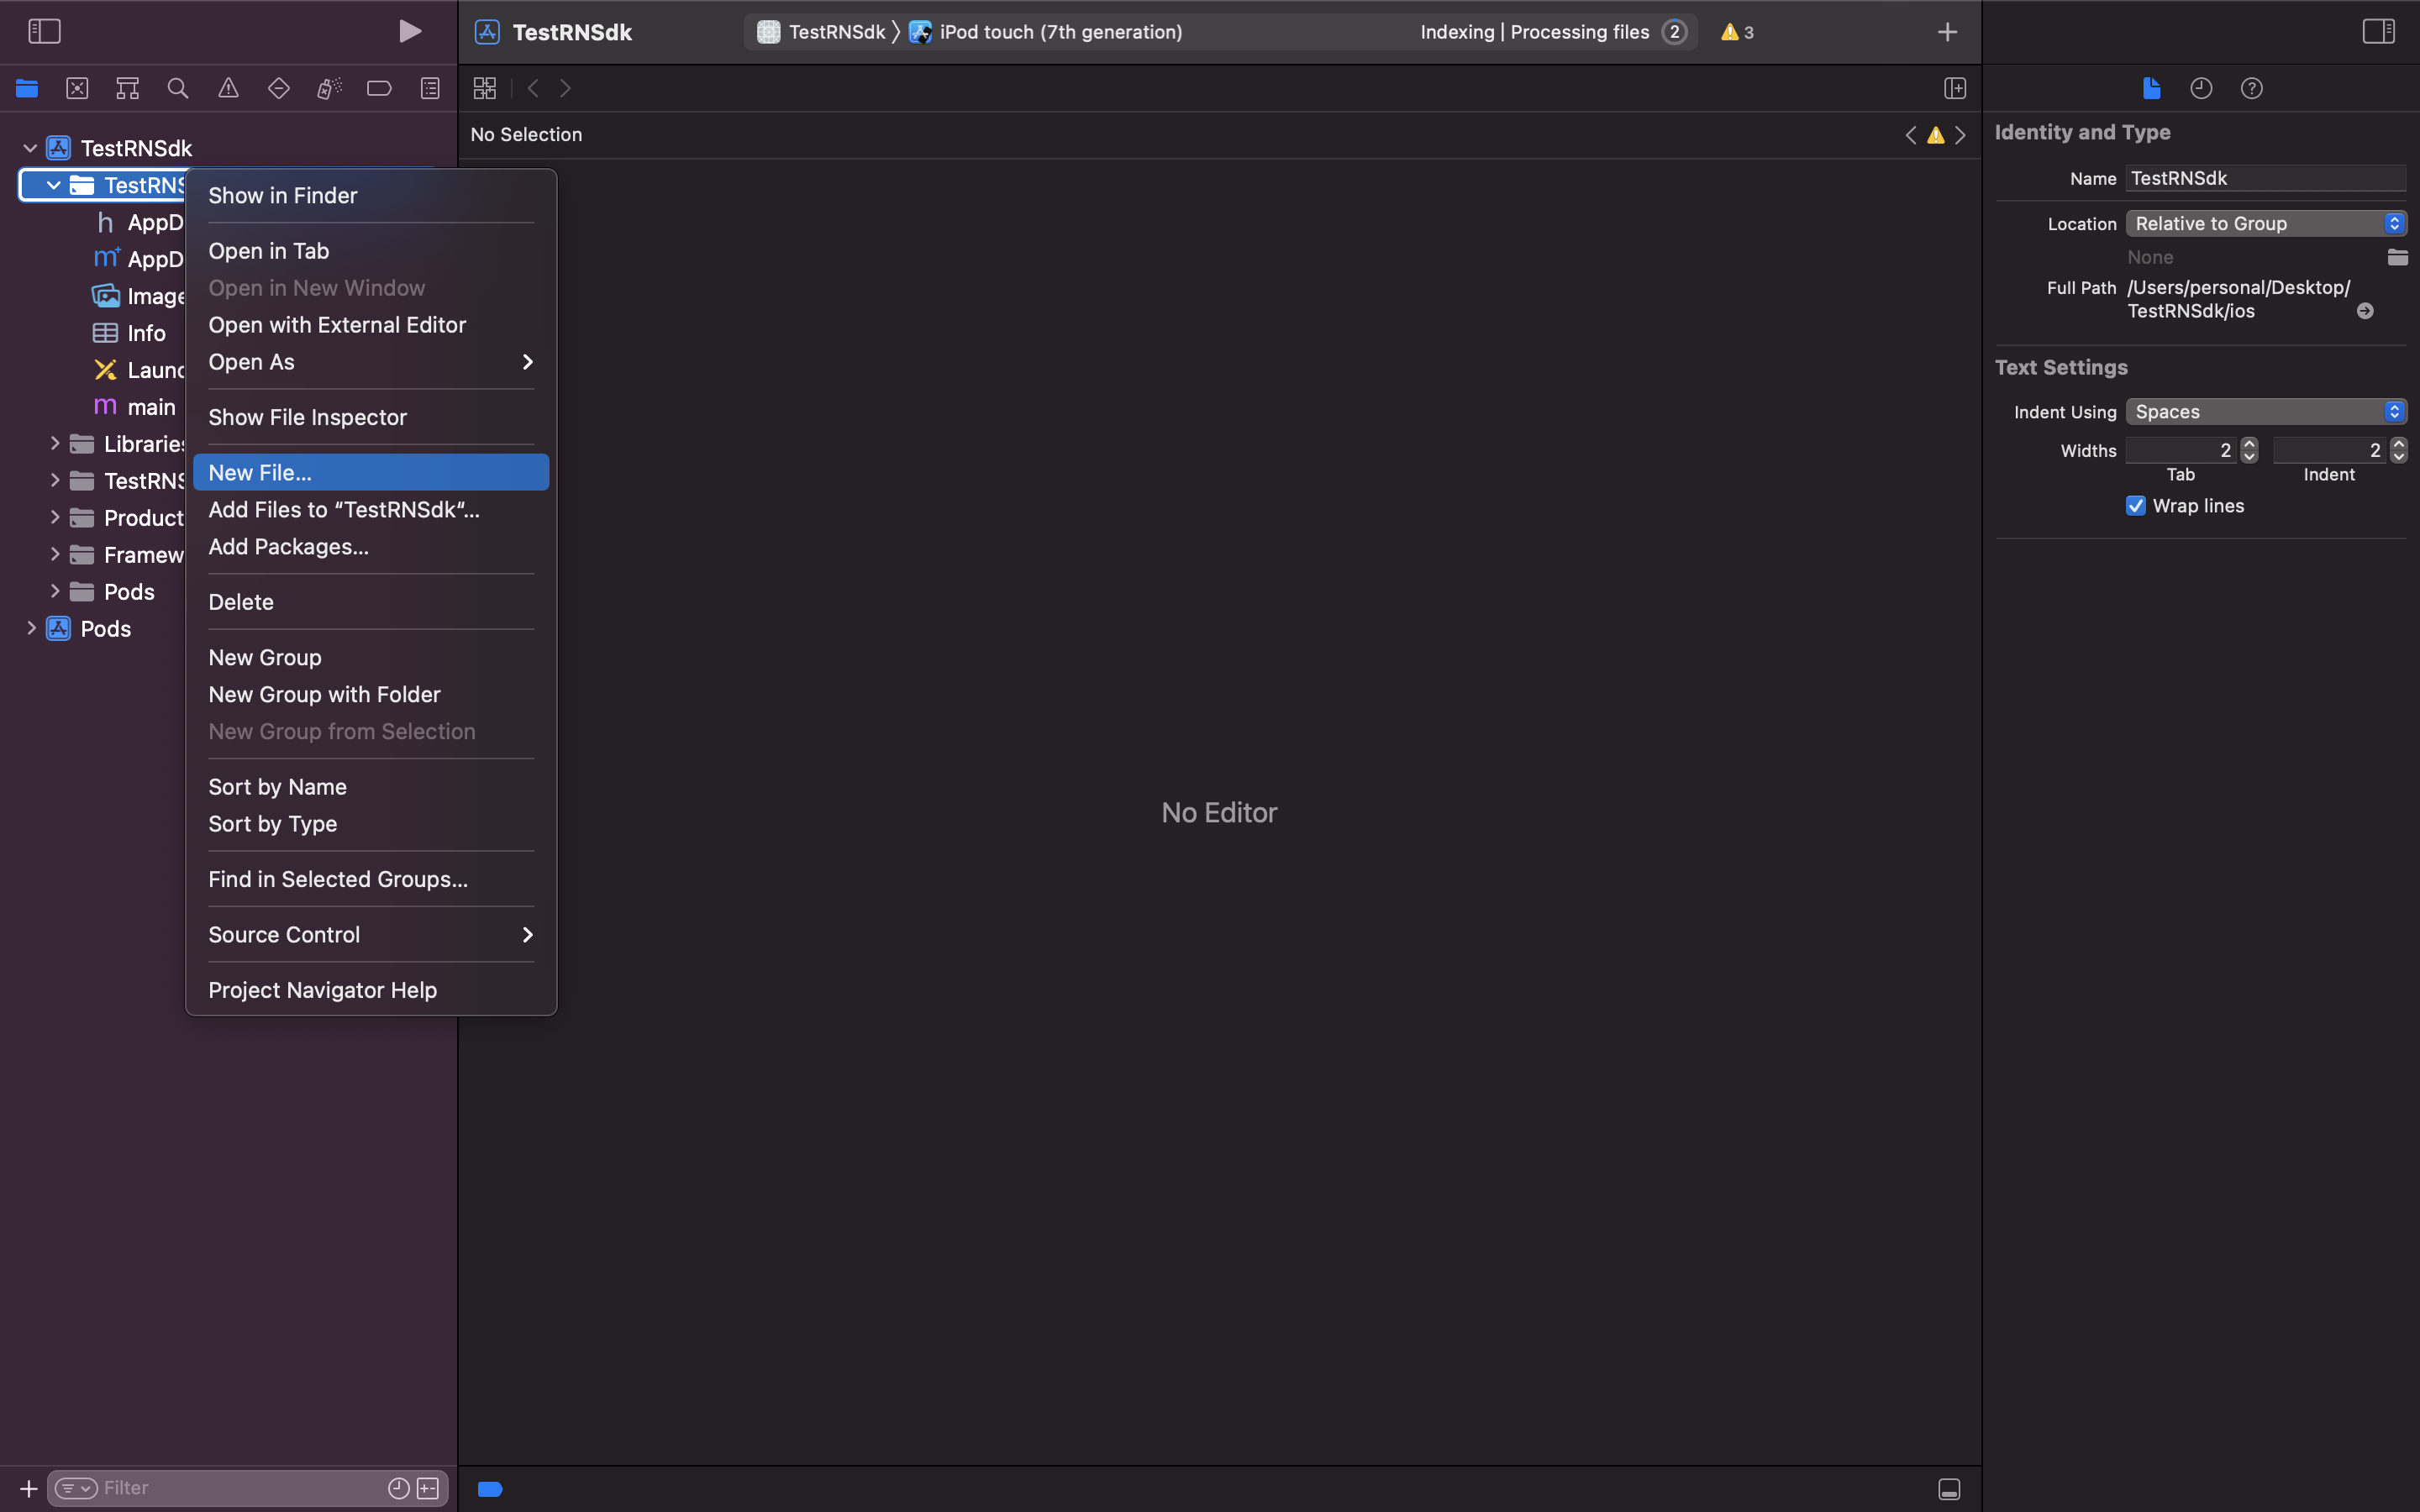Image resolution: width=2420 pixels, height=1512 pixels.
Task: Select New Group with Folder menu item
Action: [x=324, y=695]
